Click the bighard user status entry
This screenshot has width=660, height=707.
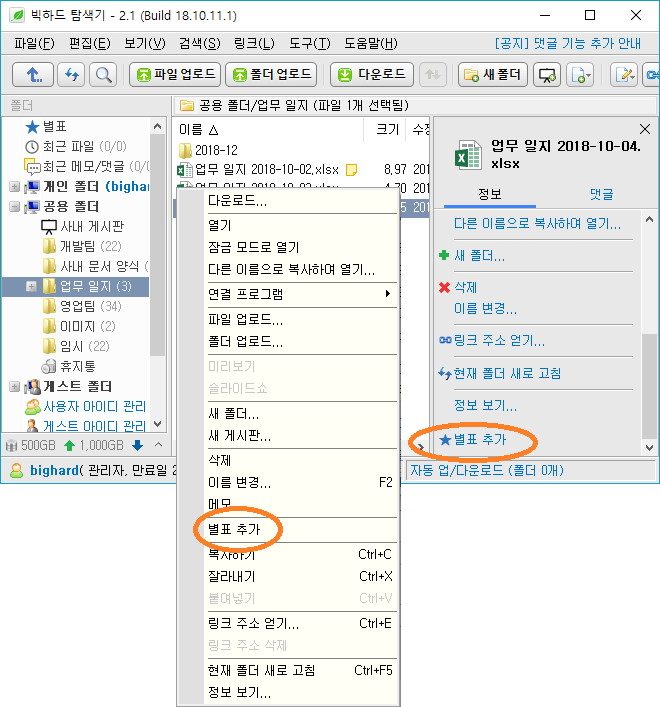pos(93,470)
